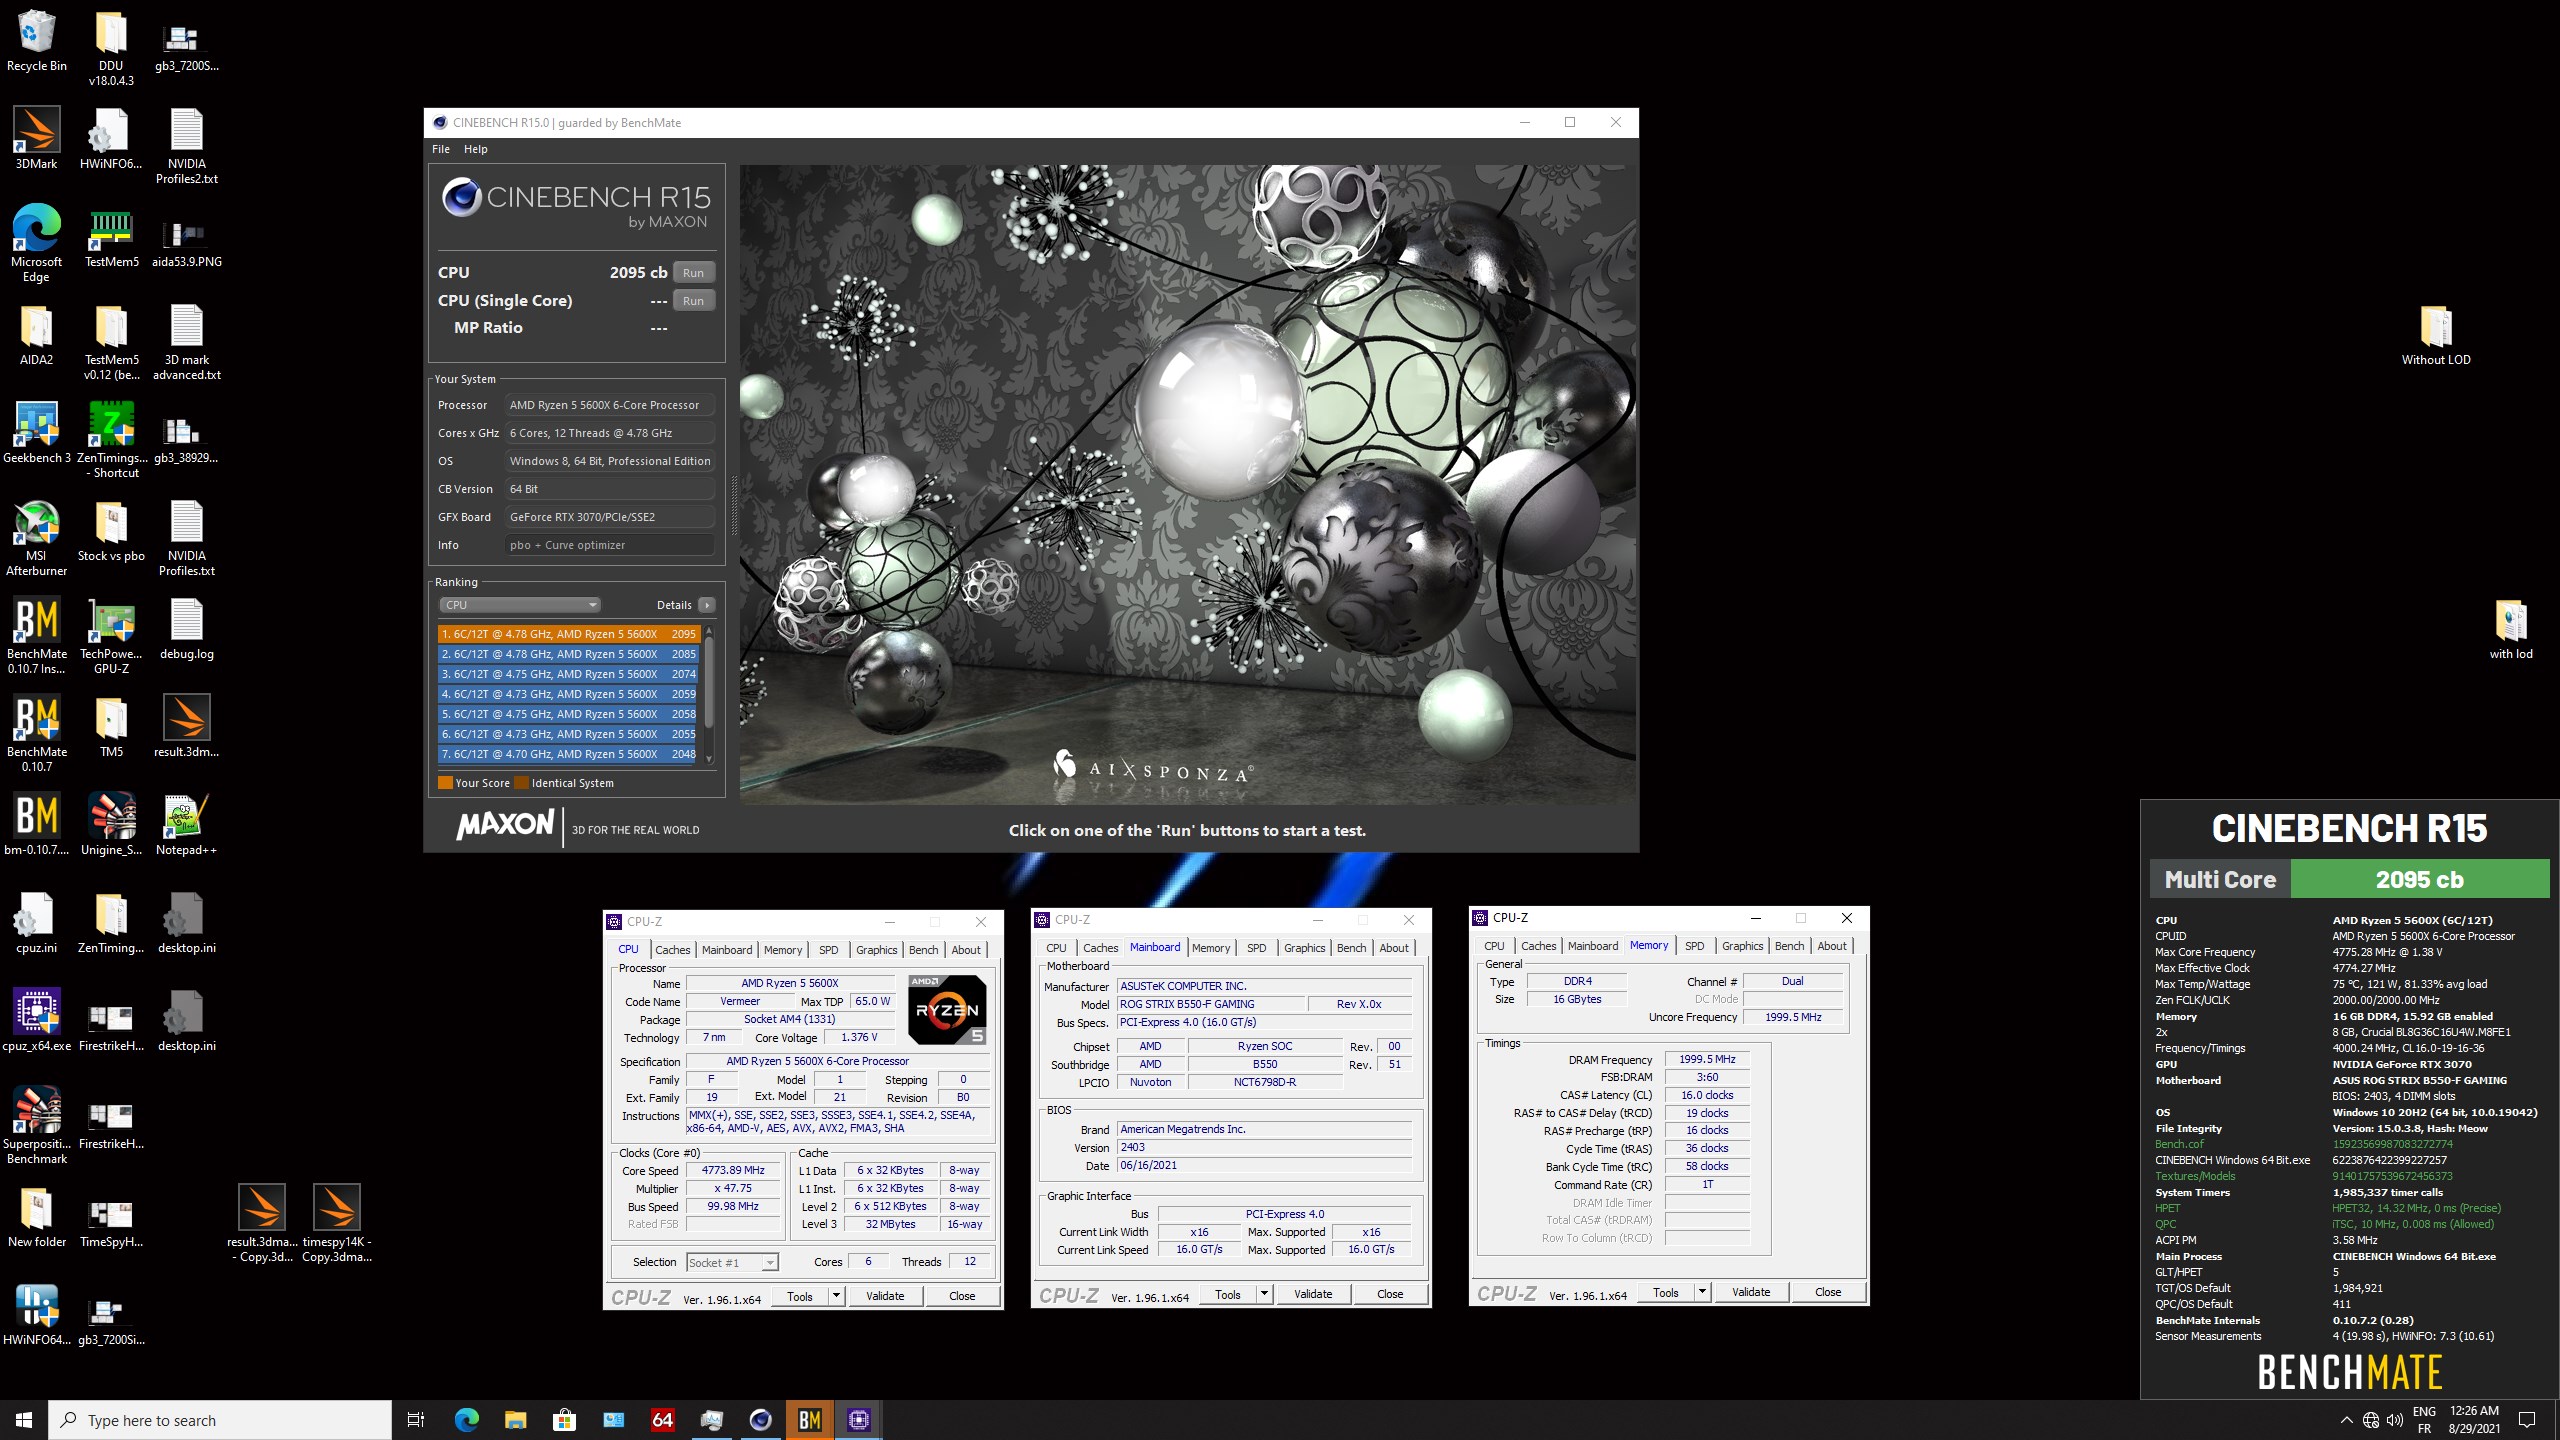Viewport: 2560px width, 1440px height.
Task: Switch to BenchMate in the taskbar
Action: tap(810, 1420)
